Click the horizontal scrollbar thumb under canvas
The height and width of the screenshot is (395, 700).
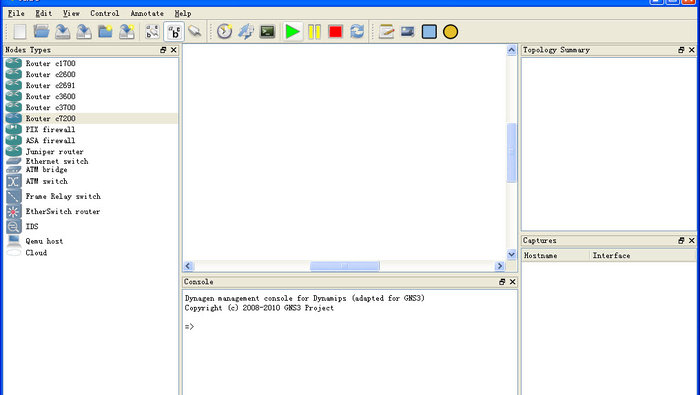click(345, 266)
